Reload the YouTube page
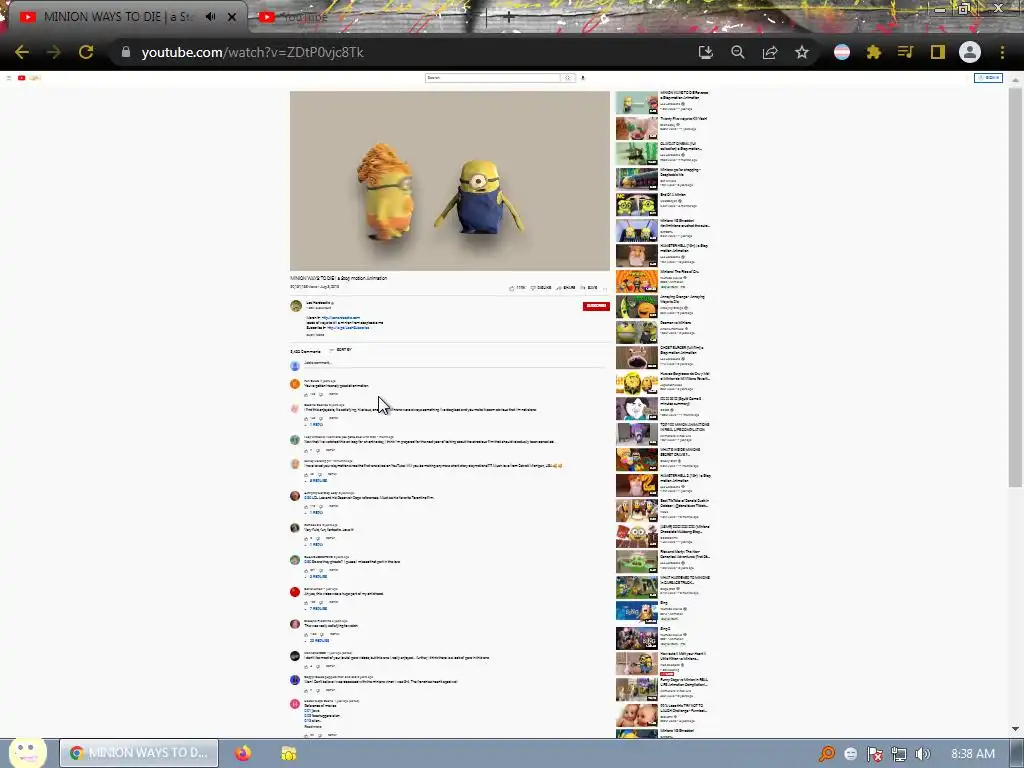Image resolution: width=1024 pixels, height=768 pixels. coord(86,52)
